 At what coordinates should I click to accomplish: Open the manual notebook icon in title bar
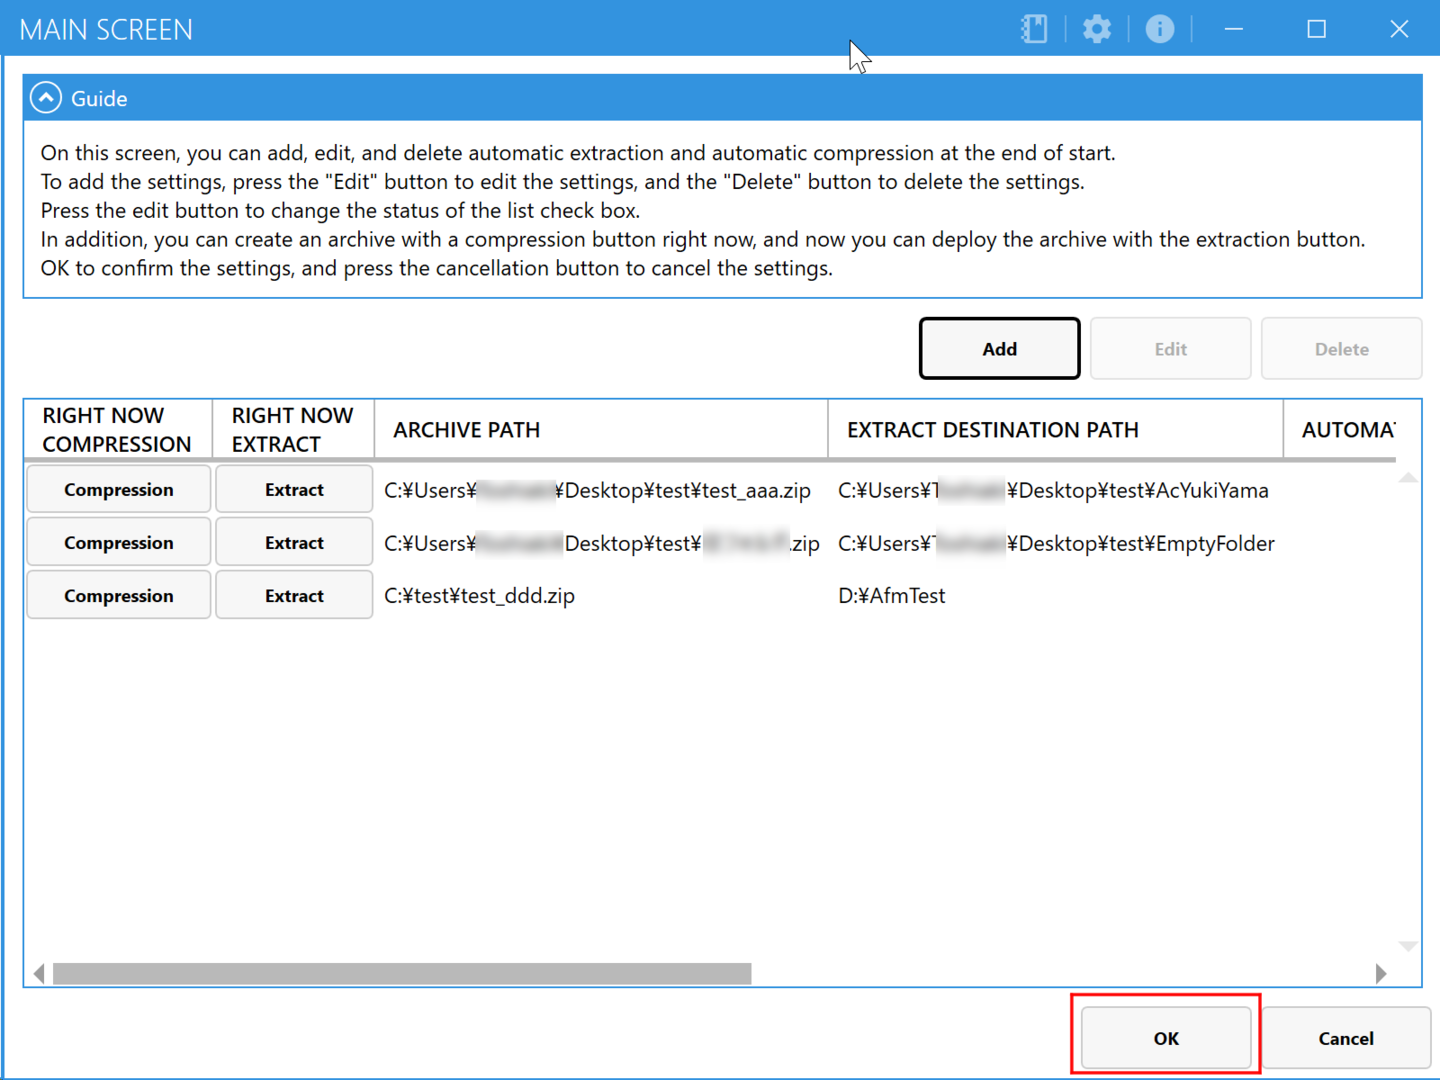pos(1034,29)
